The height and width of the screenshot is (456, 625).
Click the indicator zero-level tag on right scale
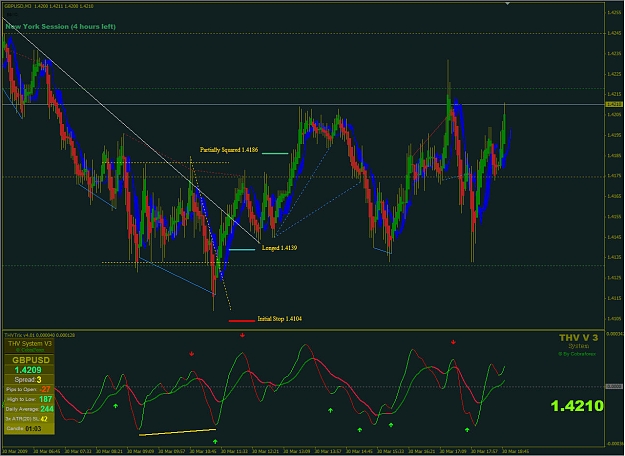613,386
